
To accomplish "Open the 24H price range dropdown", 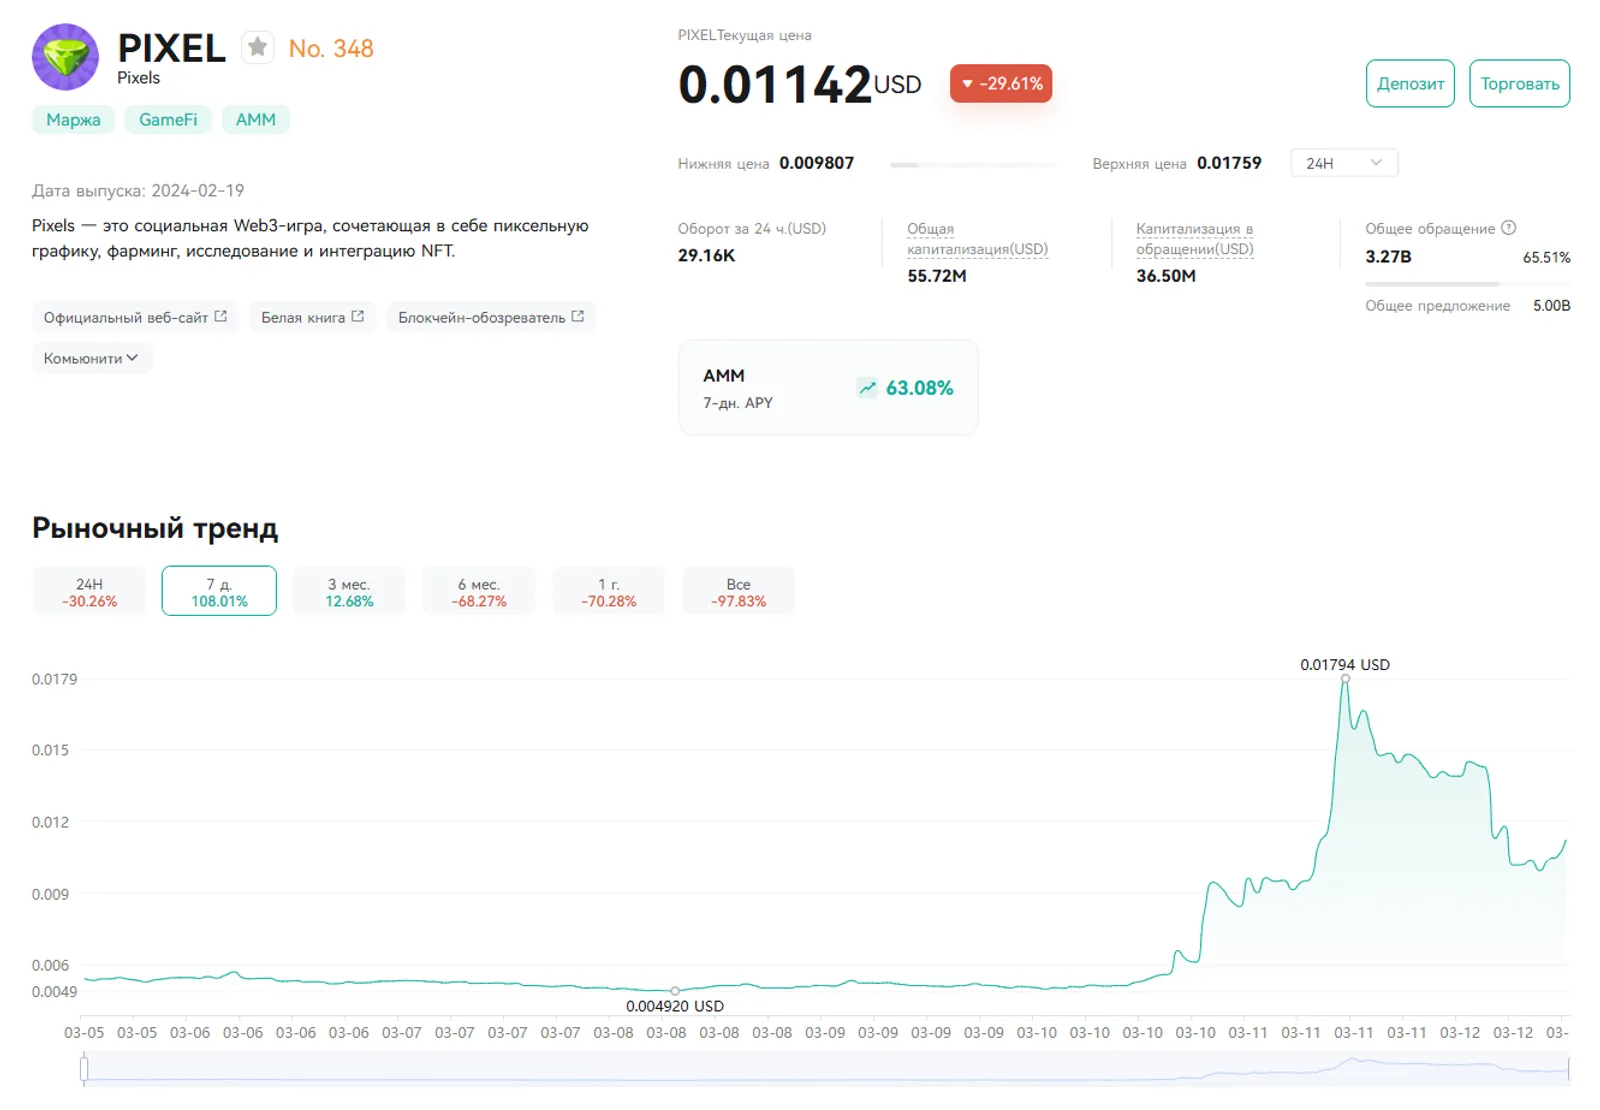I will coord(1344,163).
